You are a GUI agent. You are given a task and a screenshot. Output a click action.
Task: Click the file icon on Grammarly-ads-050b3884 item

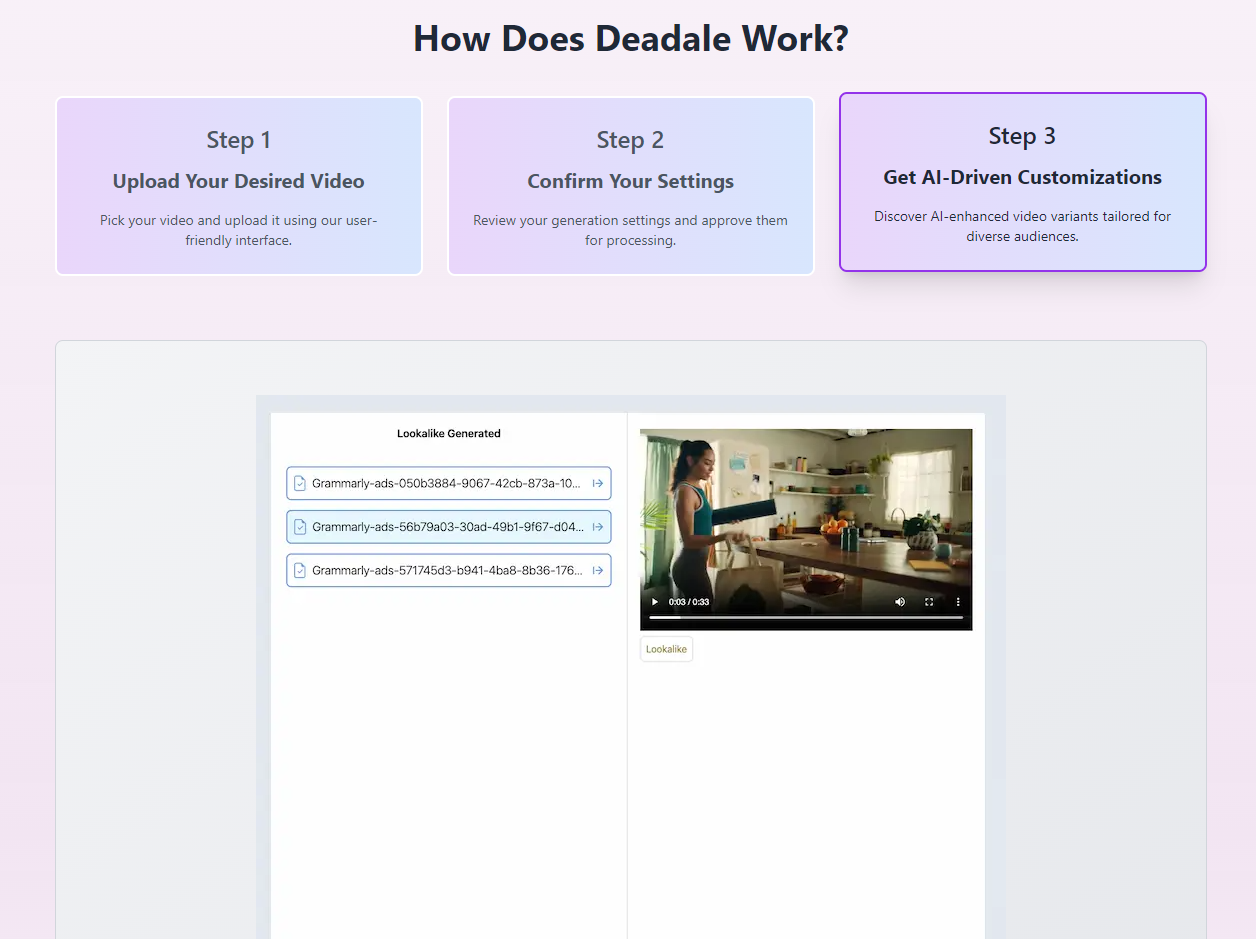point(299,483)
